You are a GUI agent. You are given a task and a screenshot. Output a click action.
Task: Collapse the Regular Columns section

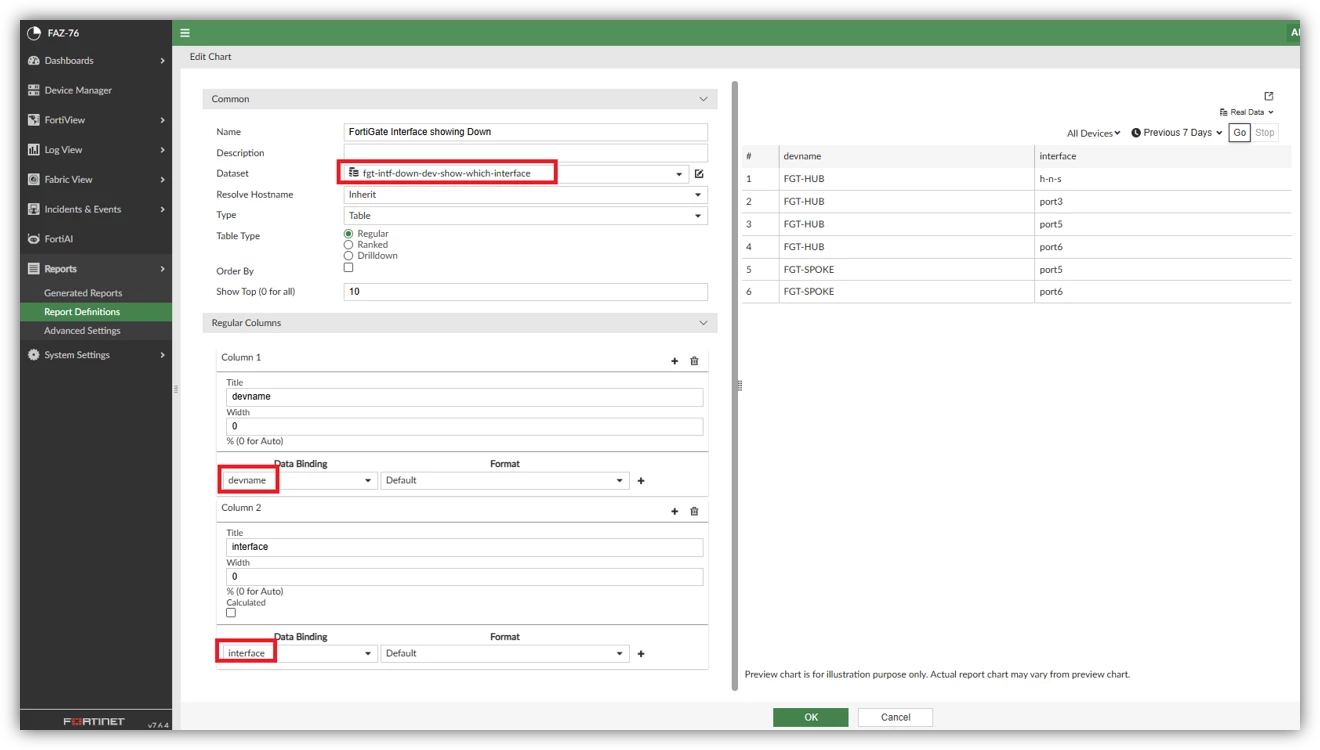[703, 323]
